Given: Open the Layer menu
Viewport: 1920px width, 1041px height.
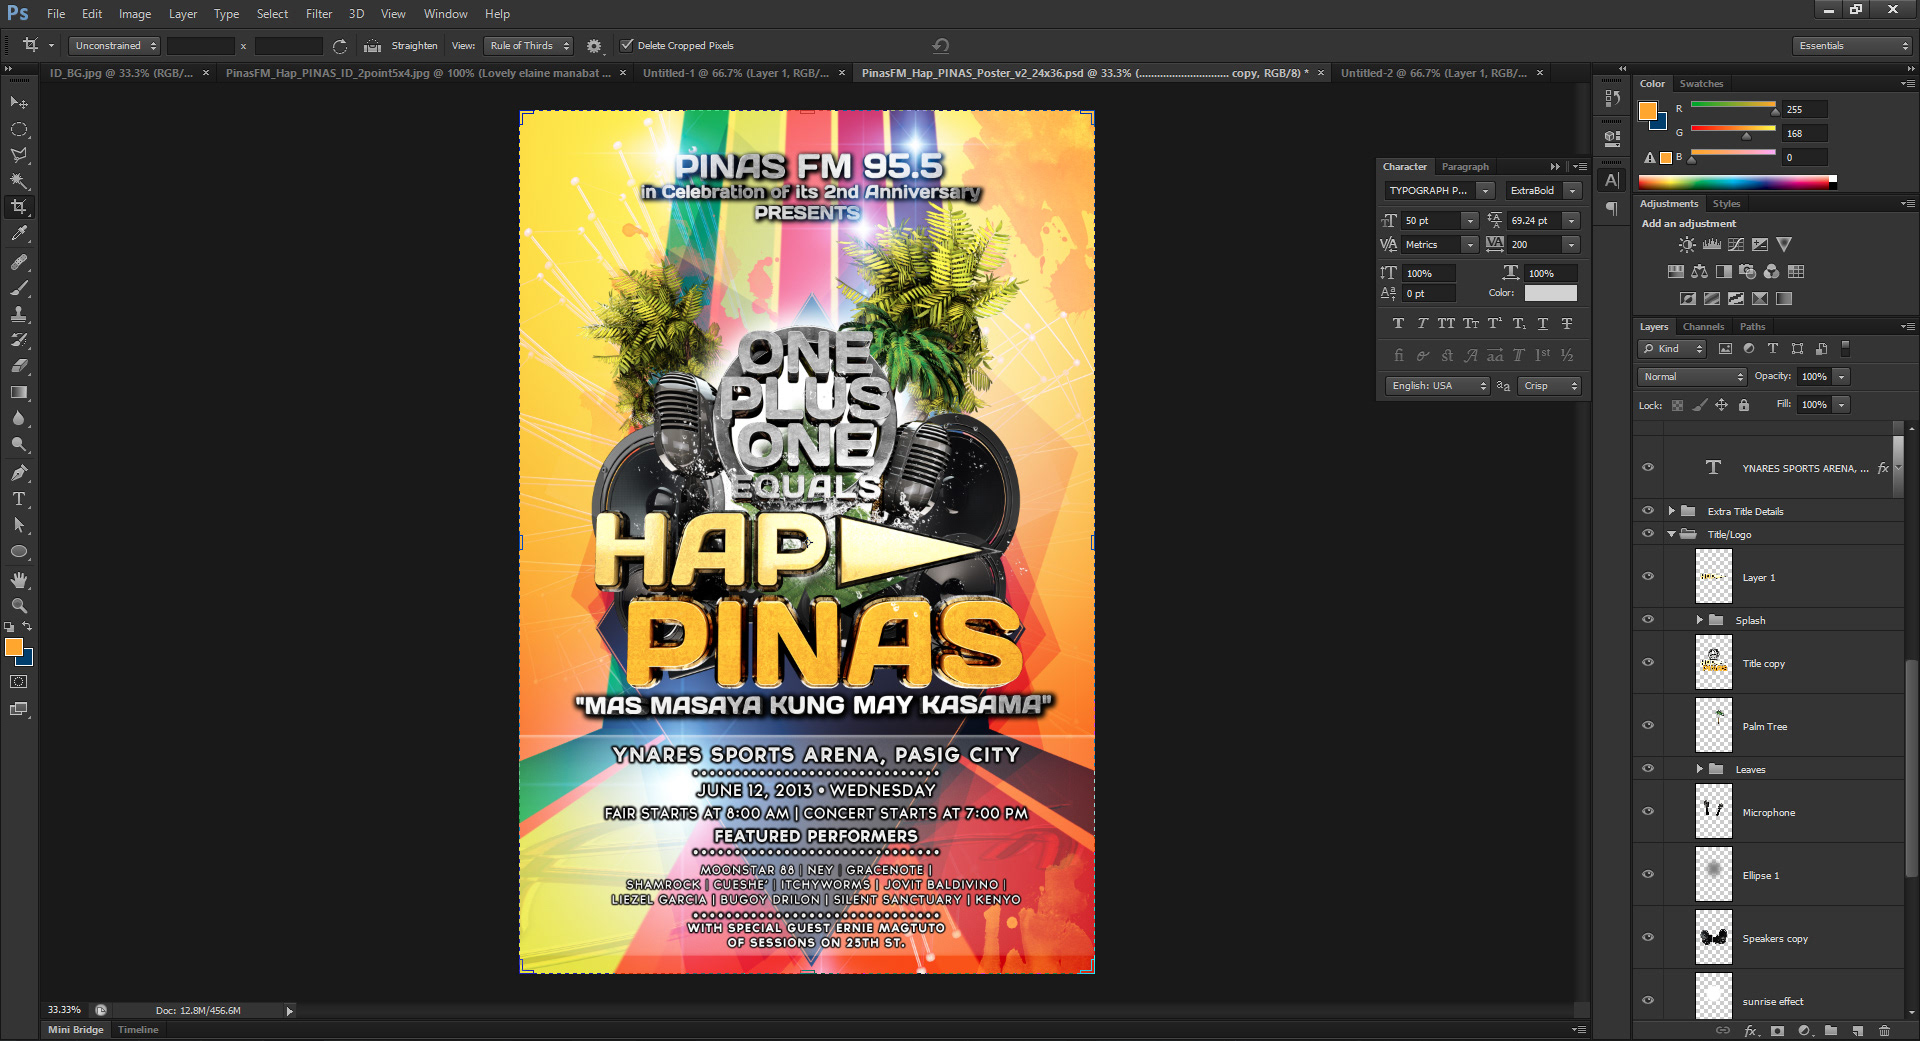Looking at the screenshot, I should [183, 14].
